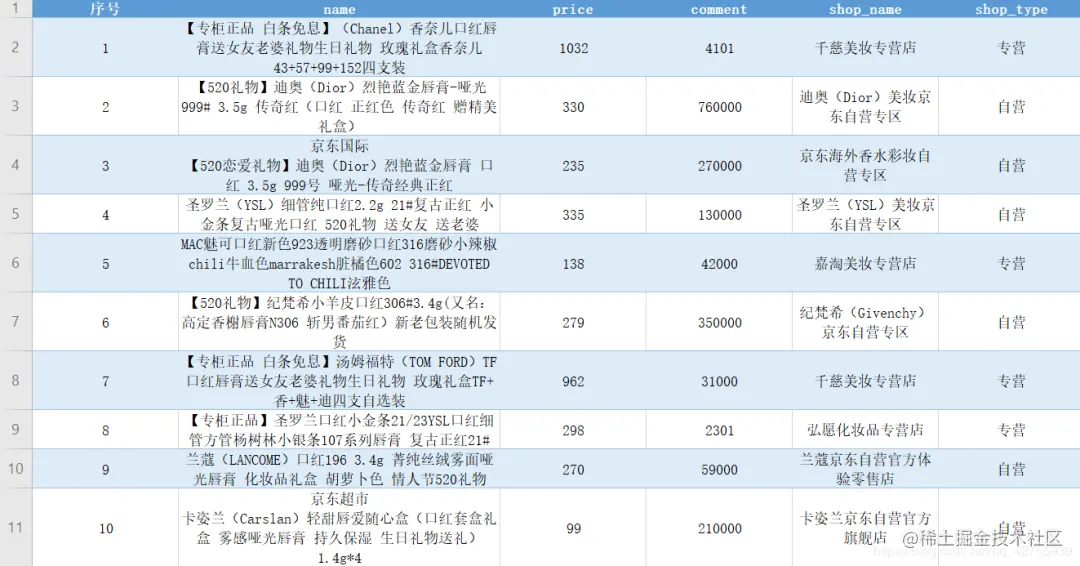Screen dimensions: 1080x566
Task: Select spreadsheet row header 9
Action: (16, 430)
